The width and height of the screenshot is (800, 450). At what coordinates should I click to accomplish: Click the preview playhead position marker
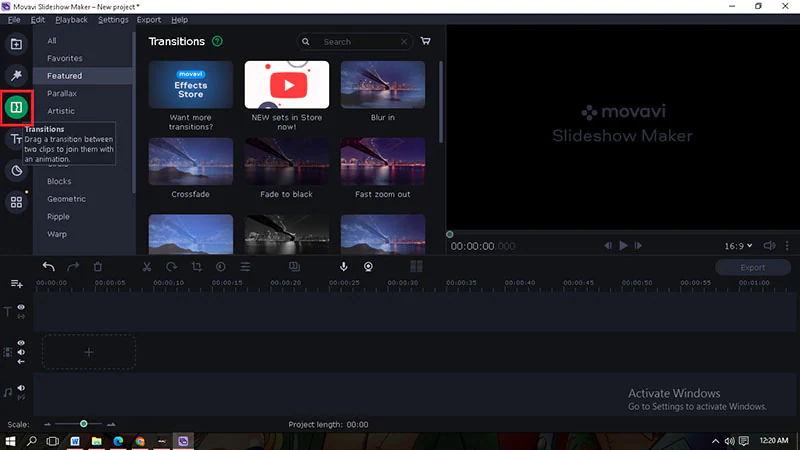pyautogui.click(x=449, y=235)
